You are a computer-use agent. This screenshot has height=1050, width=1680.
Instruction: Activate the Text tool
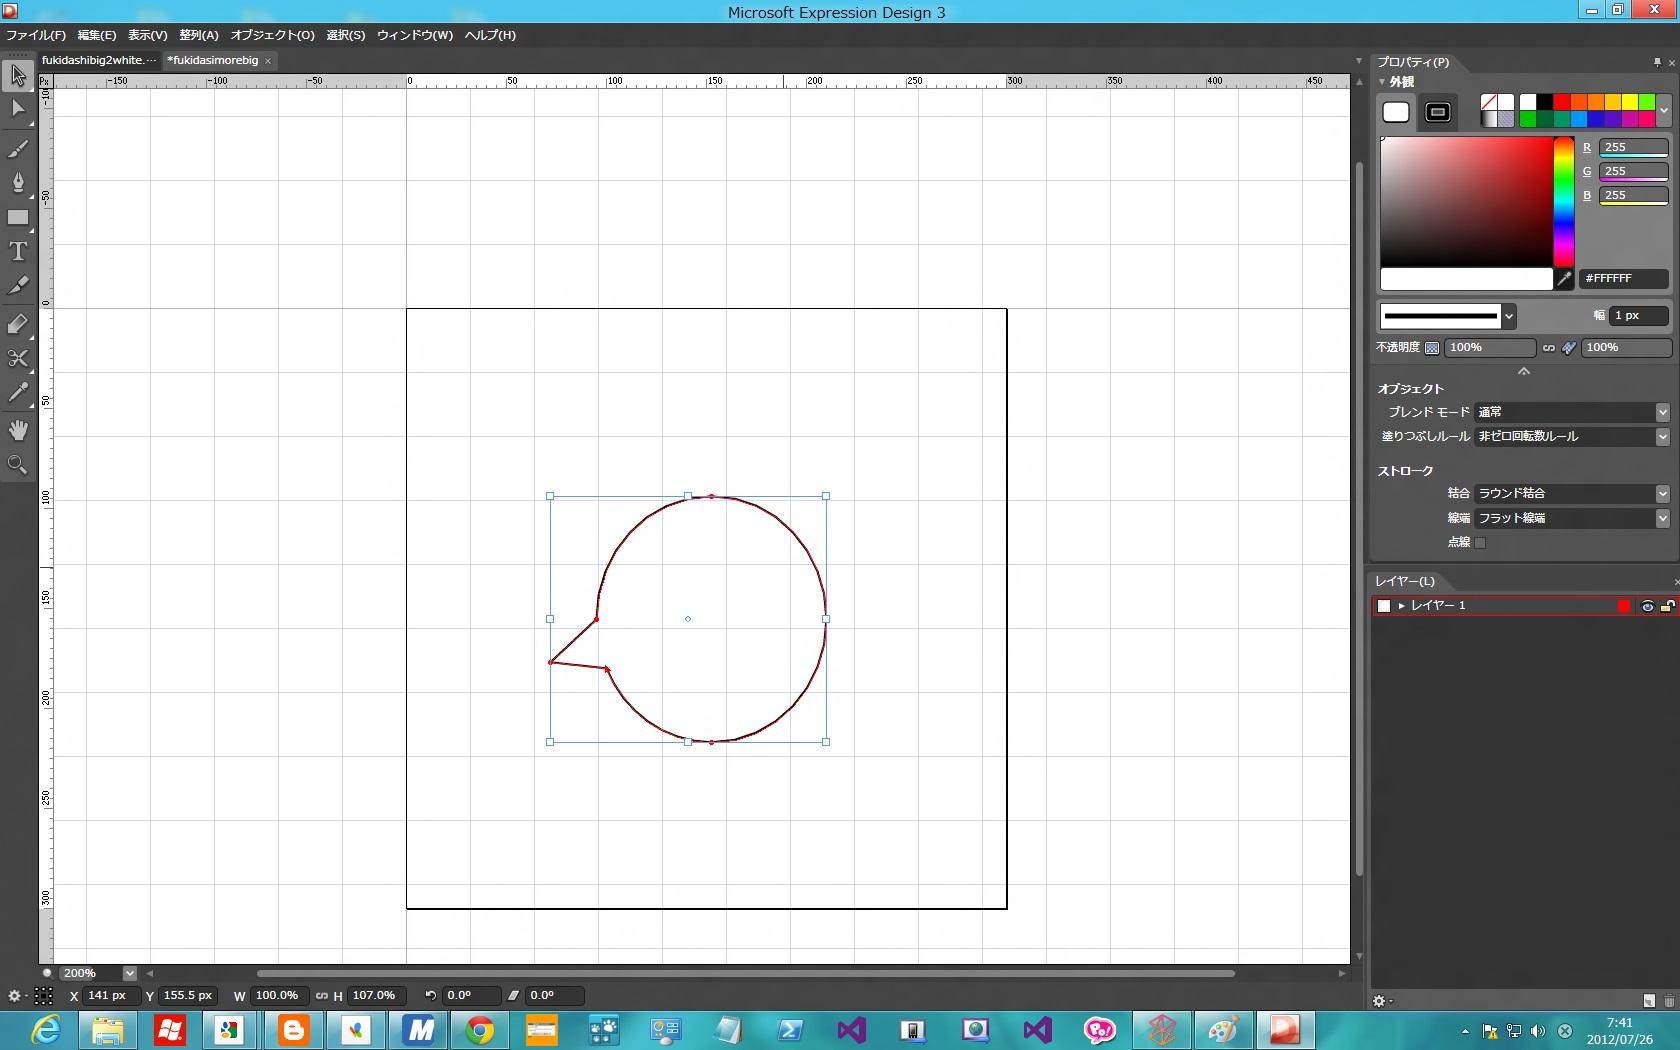(x=18, y=251)
